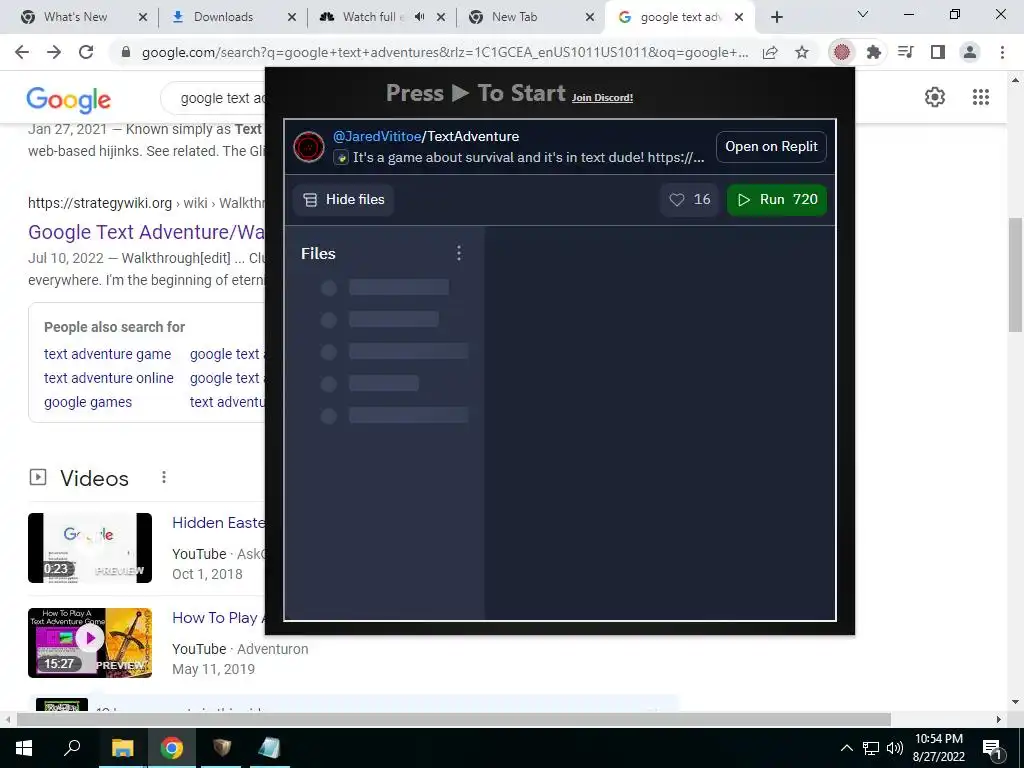Open the box package app in taskbar
Screen dimensions: 1024x768
click(x=221, y=748)
